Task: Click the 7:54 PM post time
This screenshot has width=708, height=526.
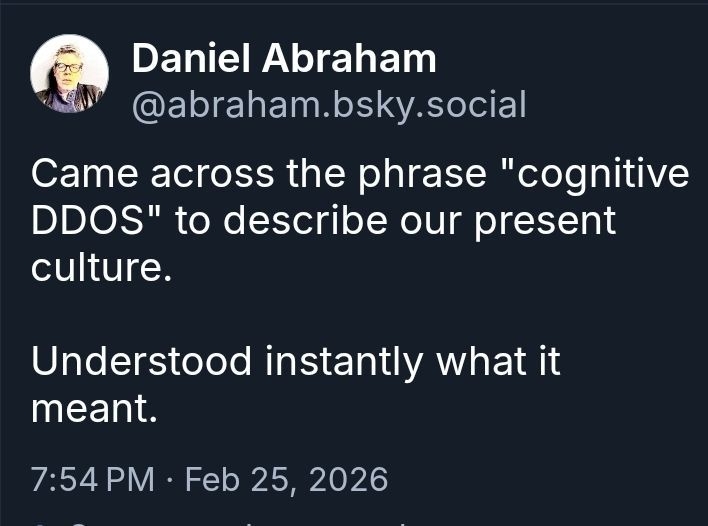Action: (x=93, y=479)
